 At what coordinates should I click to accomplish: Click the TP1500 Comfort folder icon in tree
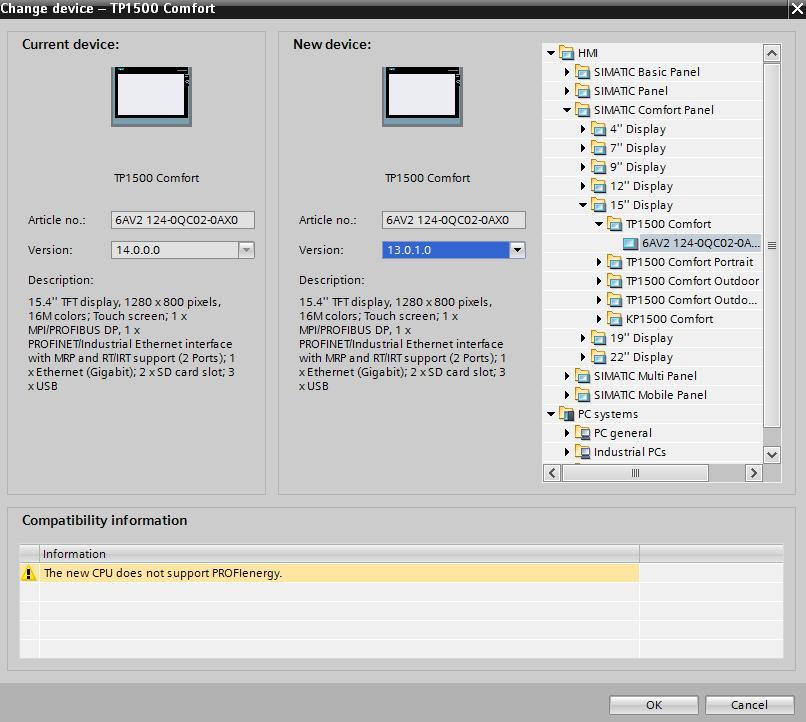[614, 224]
